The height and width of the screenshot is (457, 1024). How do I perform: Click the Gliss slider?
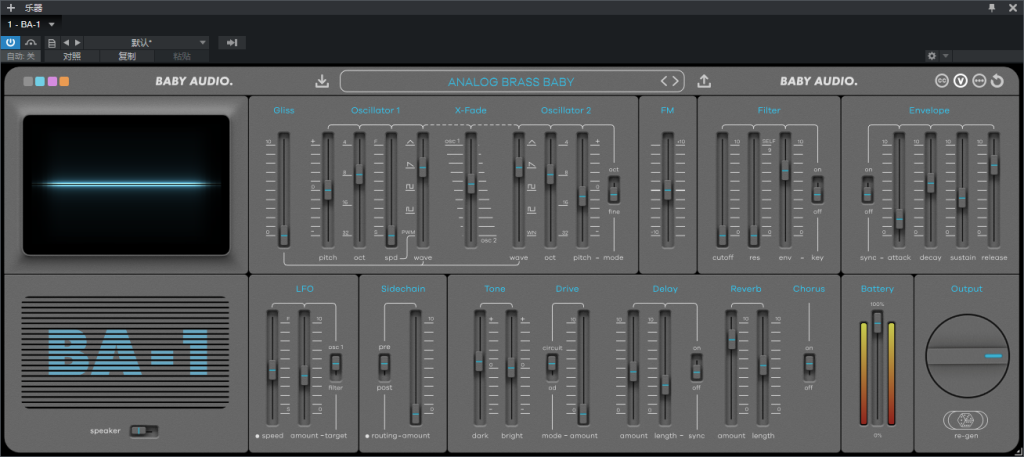click(x=283, y=189)
